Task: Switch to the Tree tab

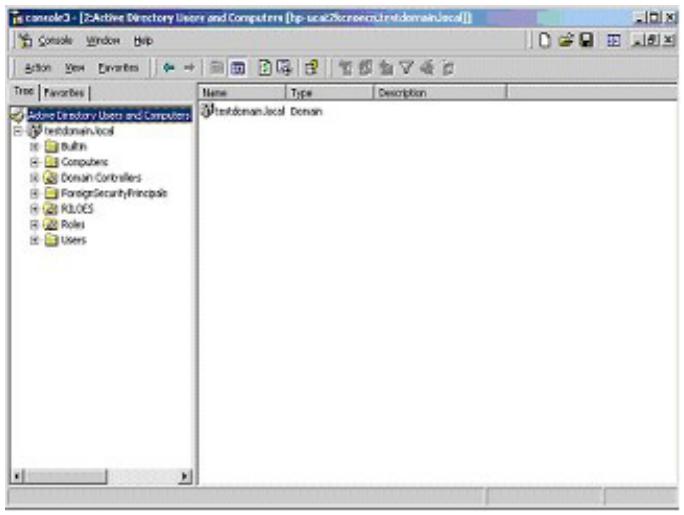Action: point(24,91)
